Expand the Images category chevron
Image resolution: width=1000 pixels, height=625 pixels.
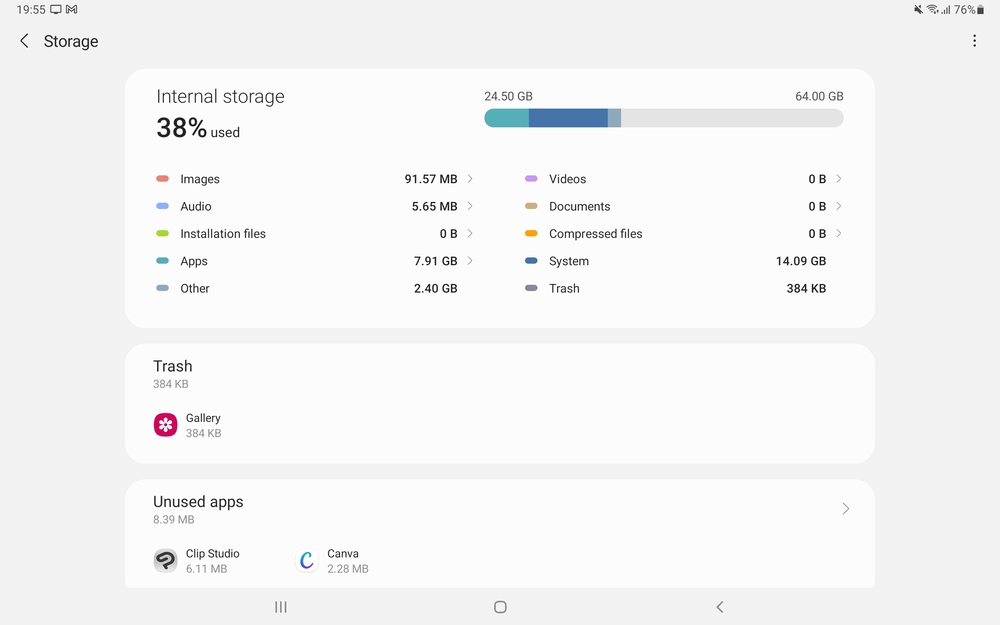[470, 179]
